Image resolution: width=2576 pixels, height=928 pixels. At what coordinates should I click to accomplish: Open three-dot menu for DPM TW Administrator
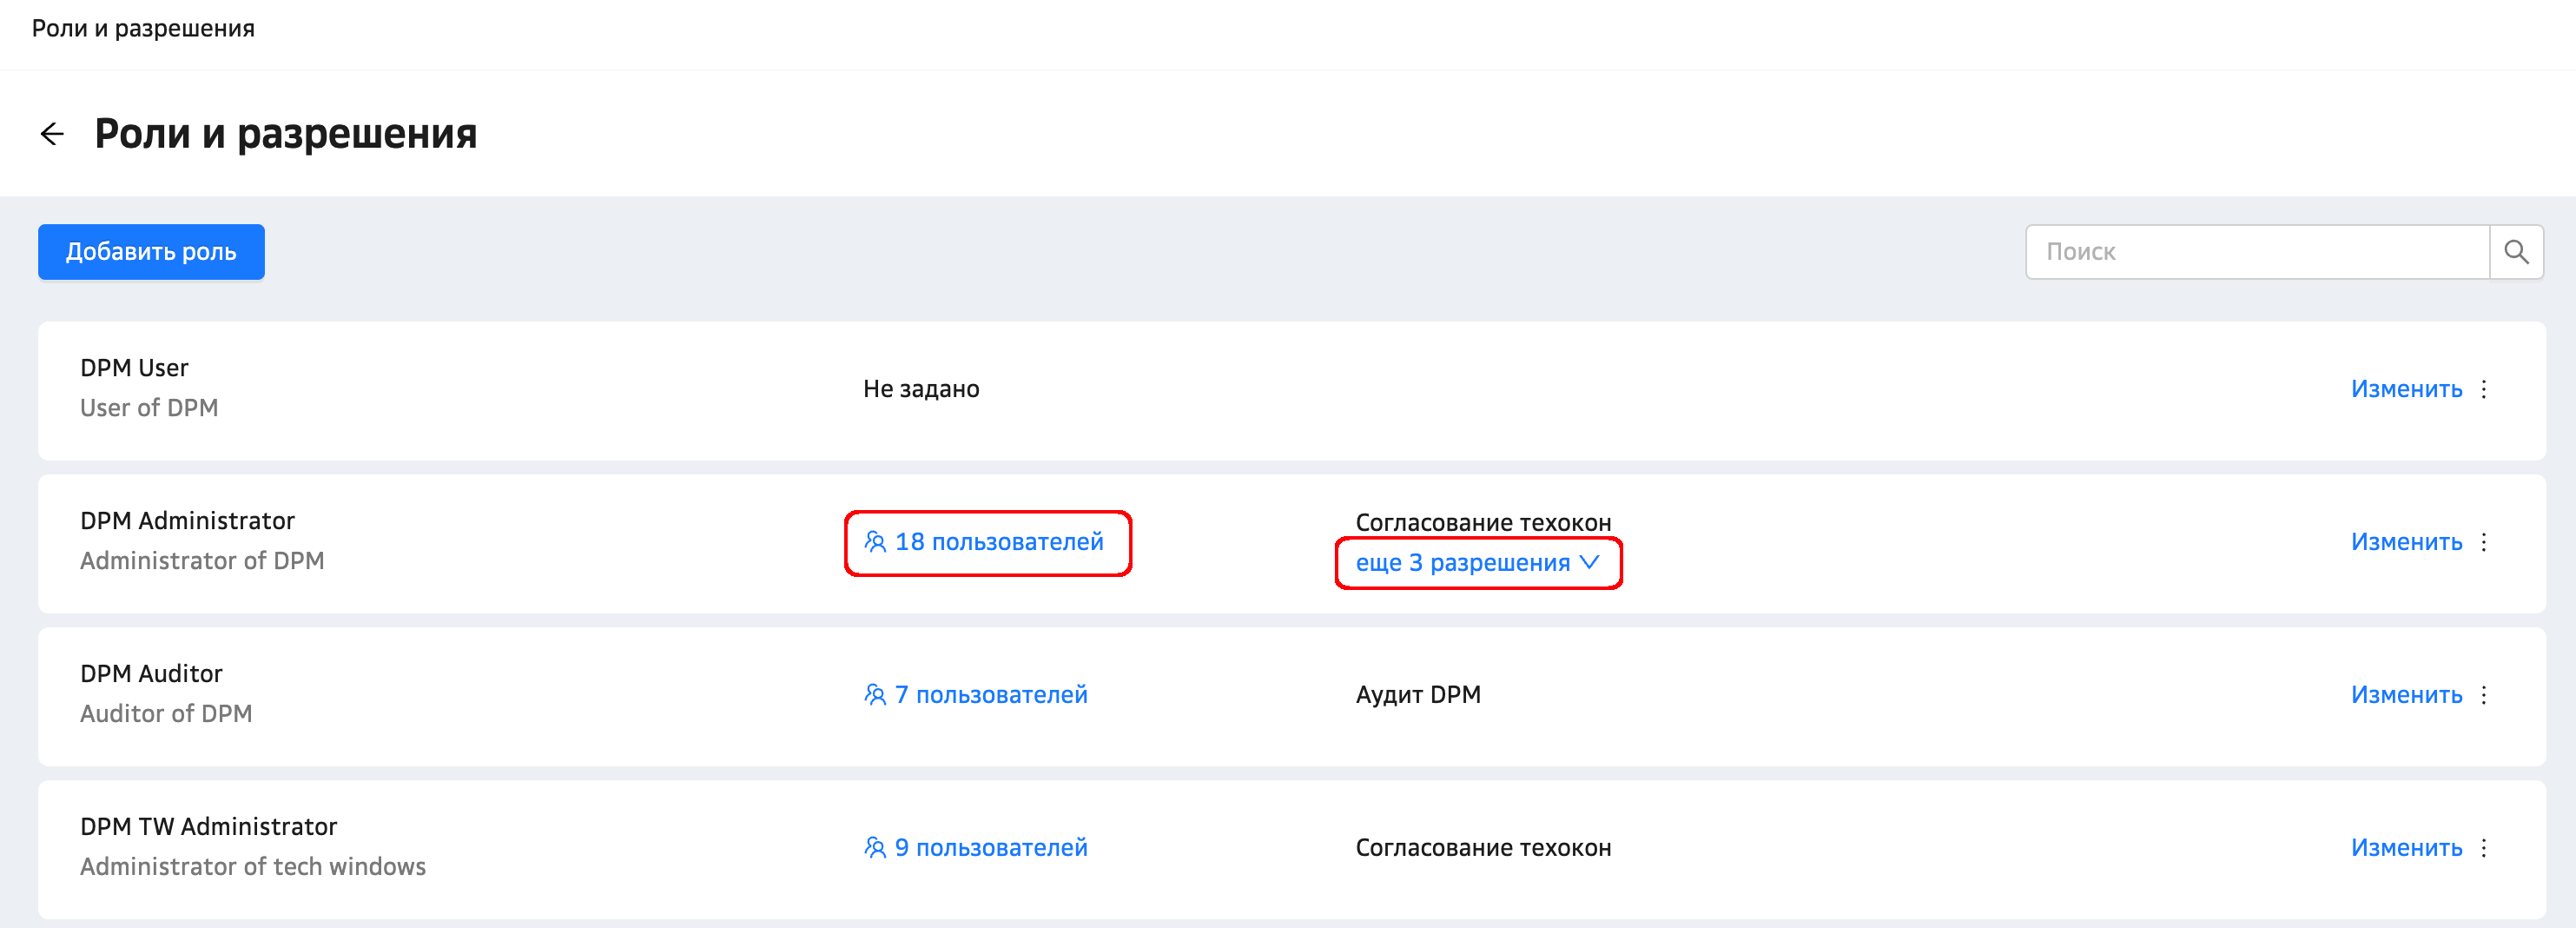[2484, 848]
